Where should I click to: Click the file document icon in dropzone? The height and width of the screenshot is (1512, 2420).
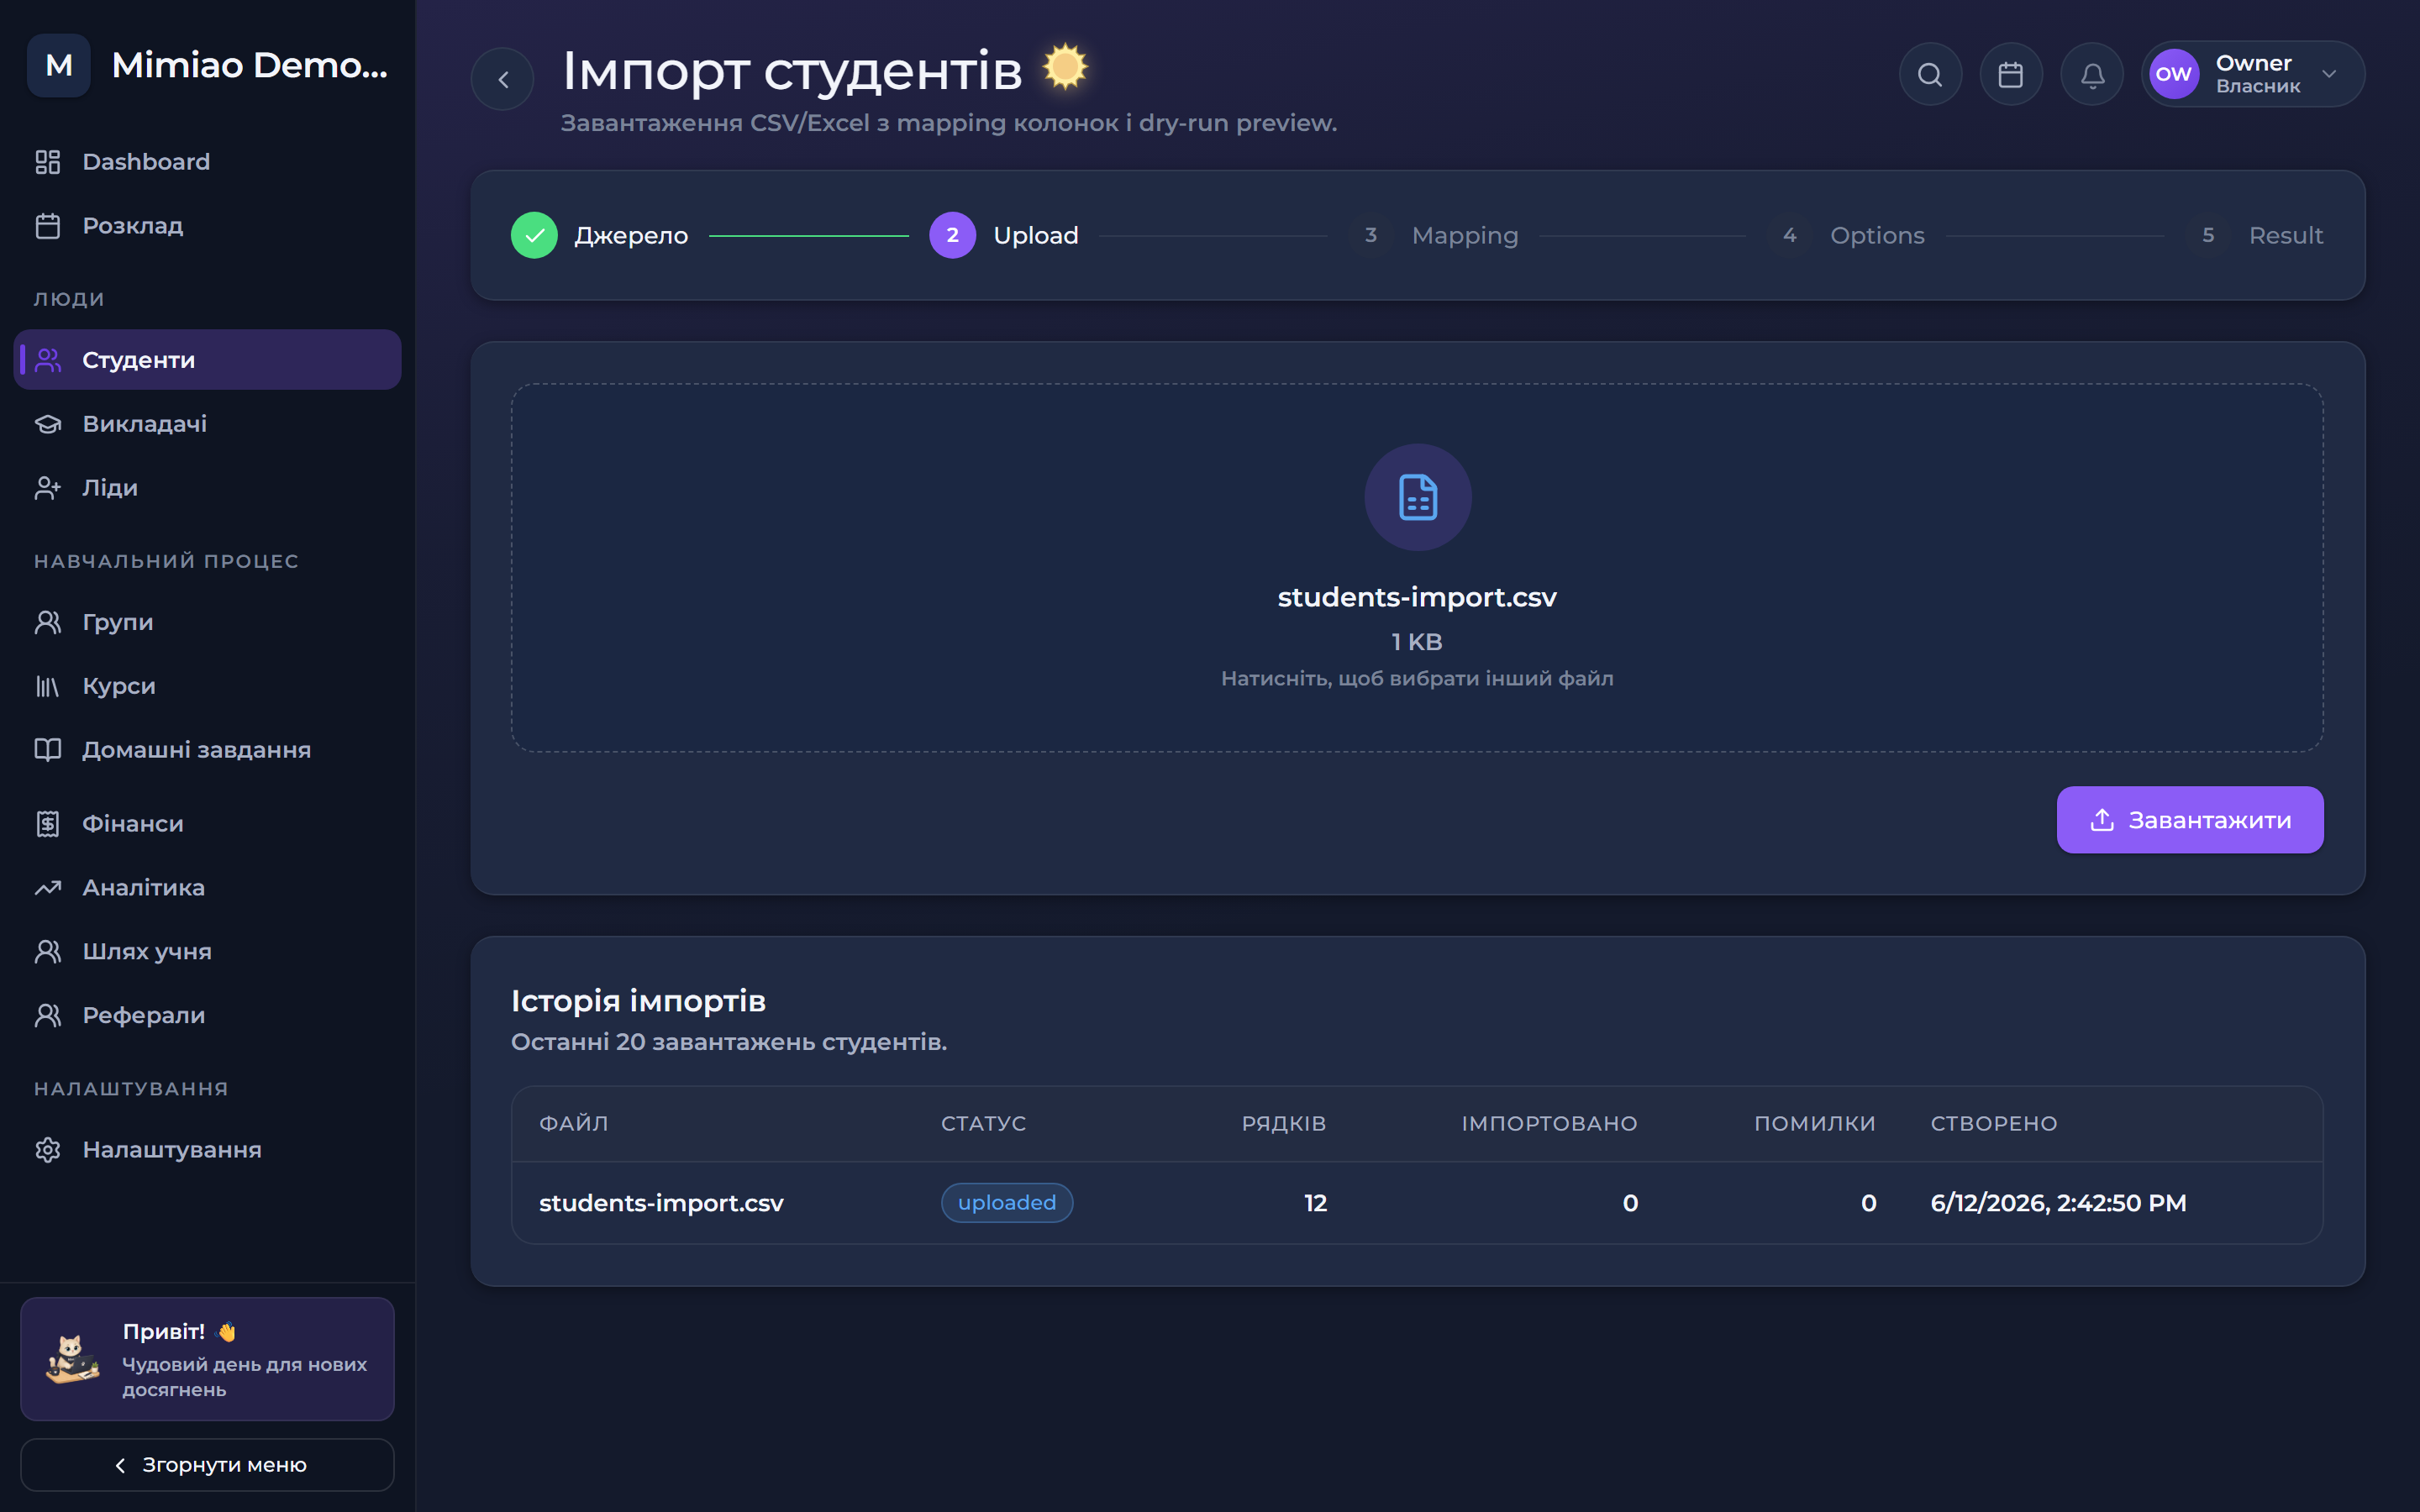pyautogui.click(x=1417, y=497)
